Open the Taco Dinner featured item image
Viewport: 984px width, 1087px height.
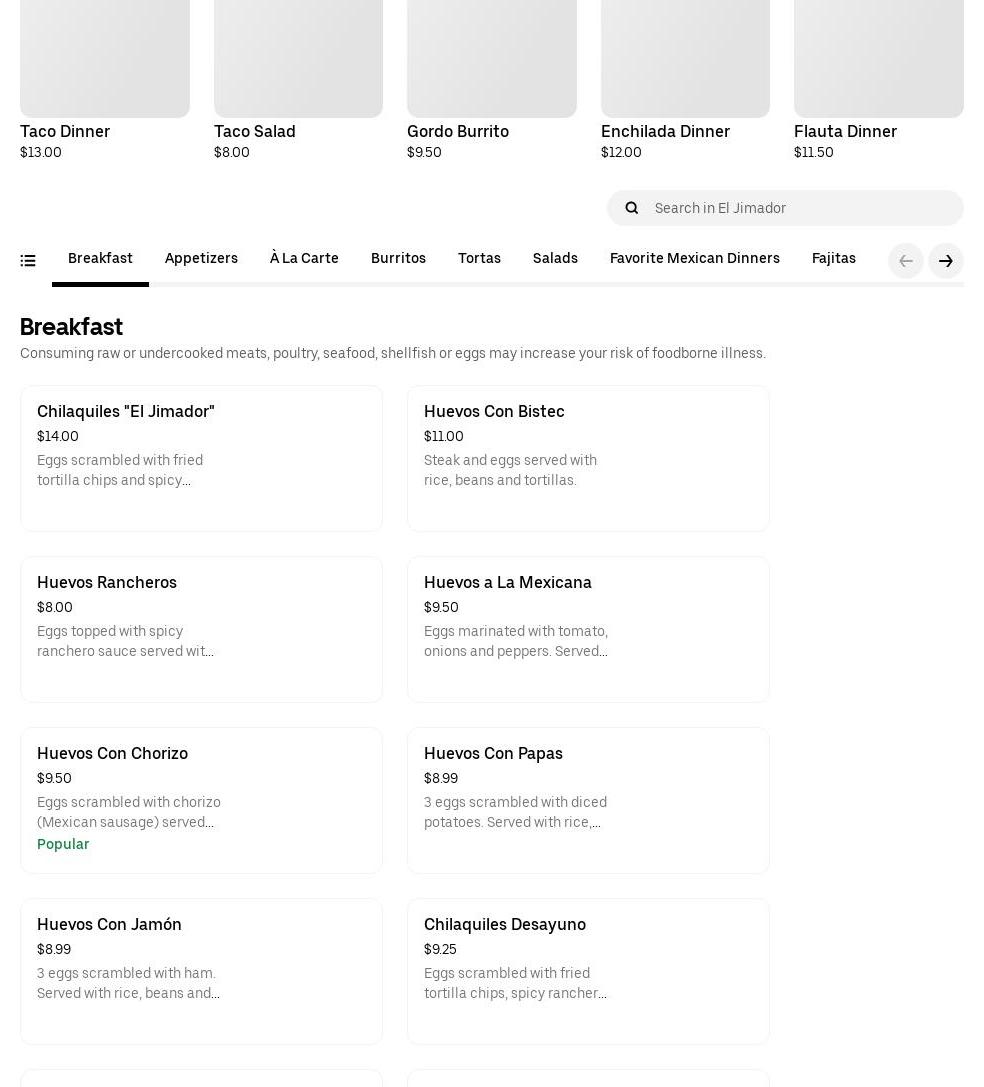pyautogui.click(x=105, y=55)
